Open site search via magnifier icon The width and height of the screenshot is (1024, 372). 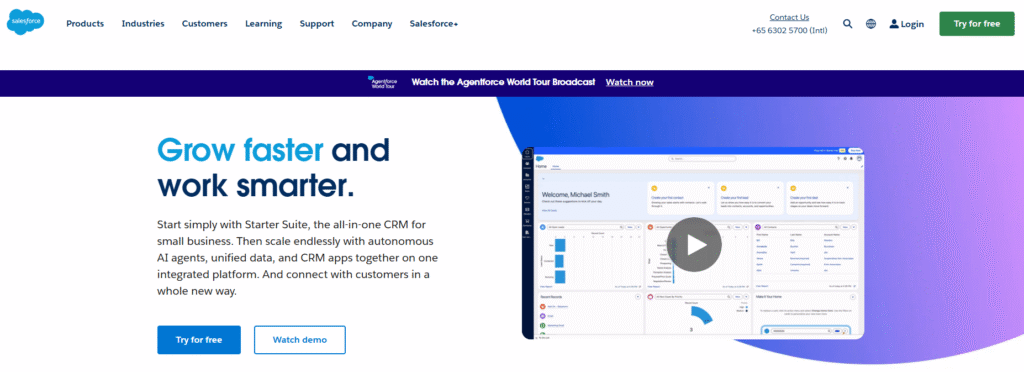point(848,23)
